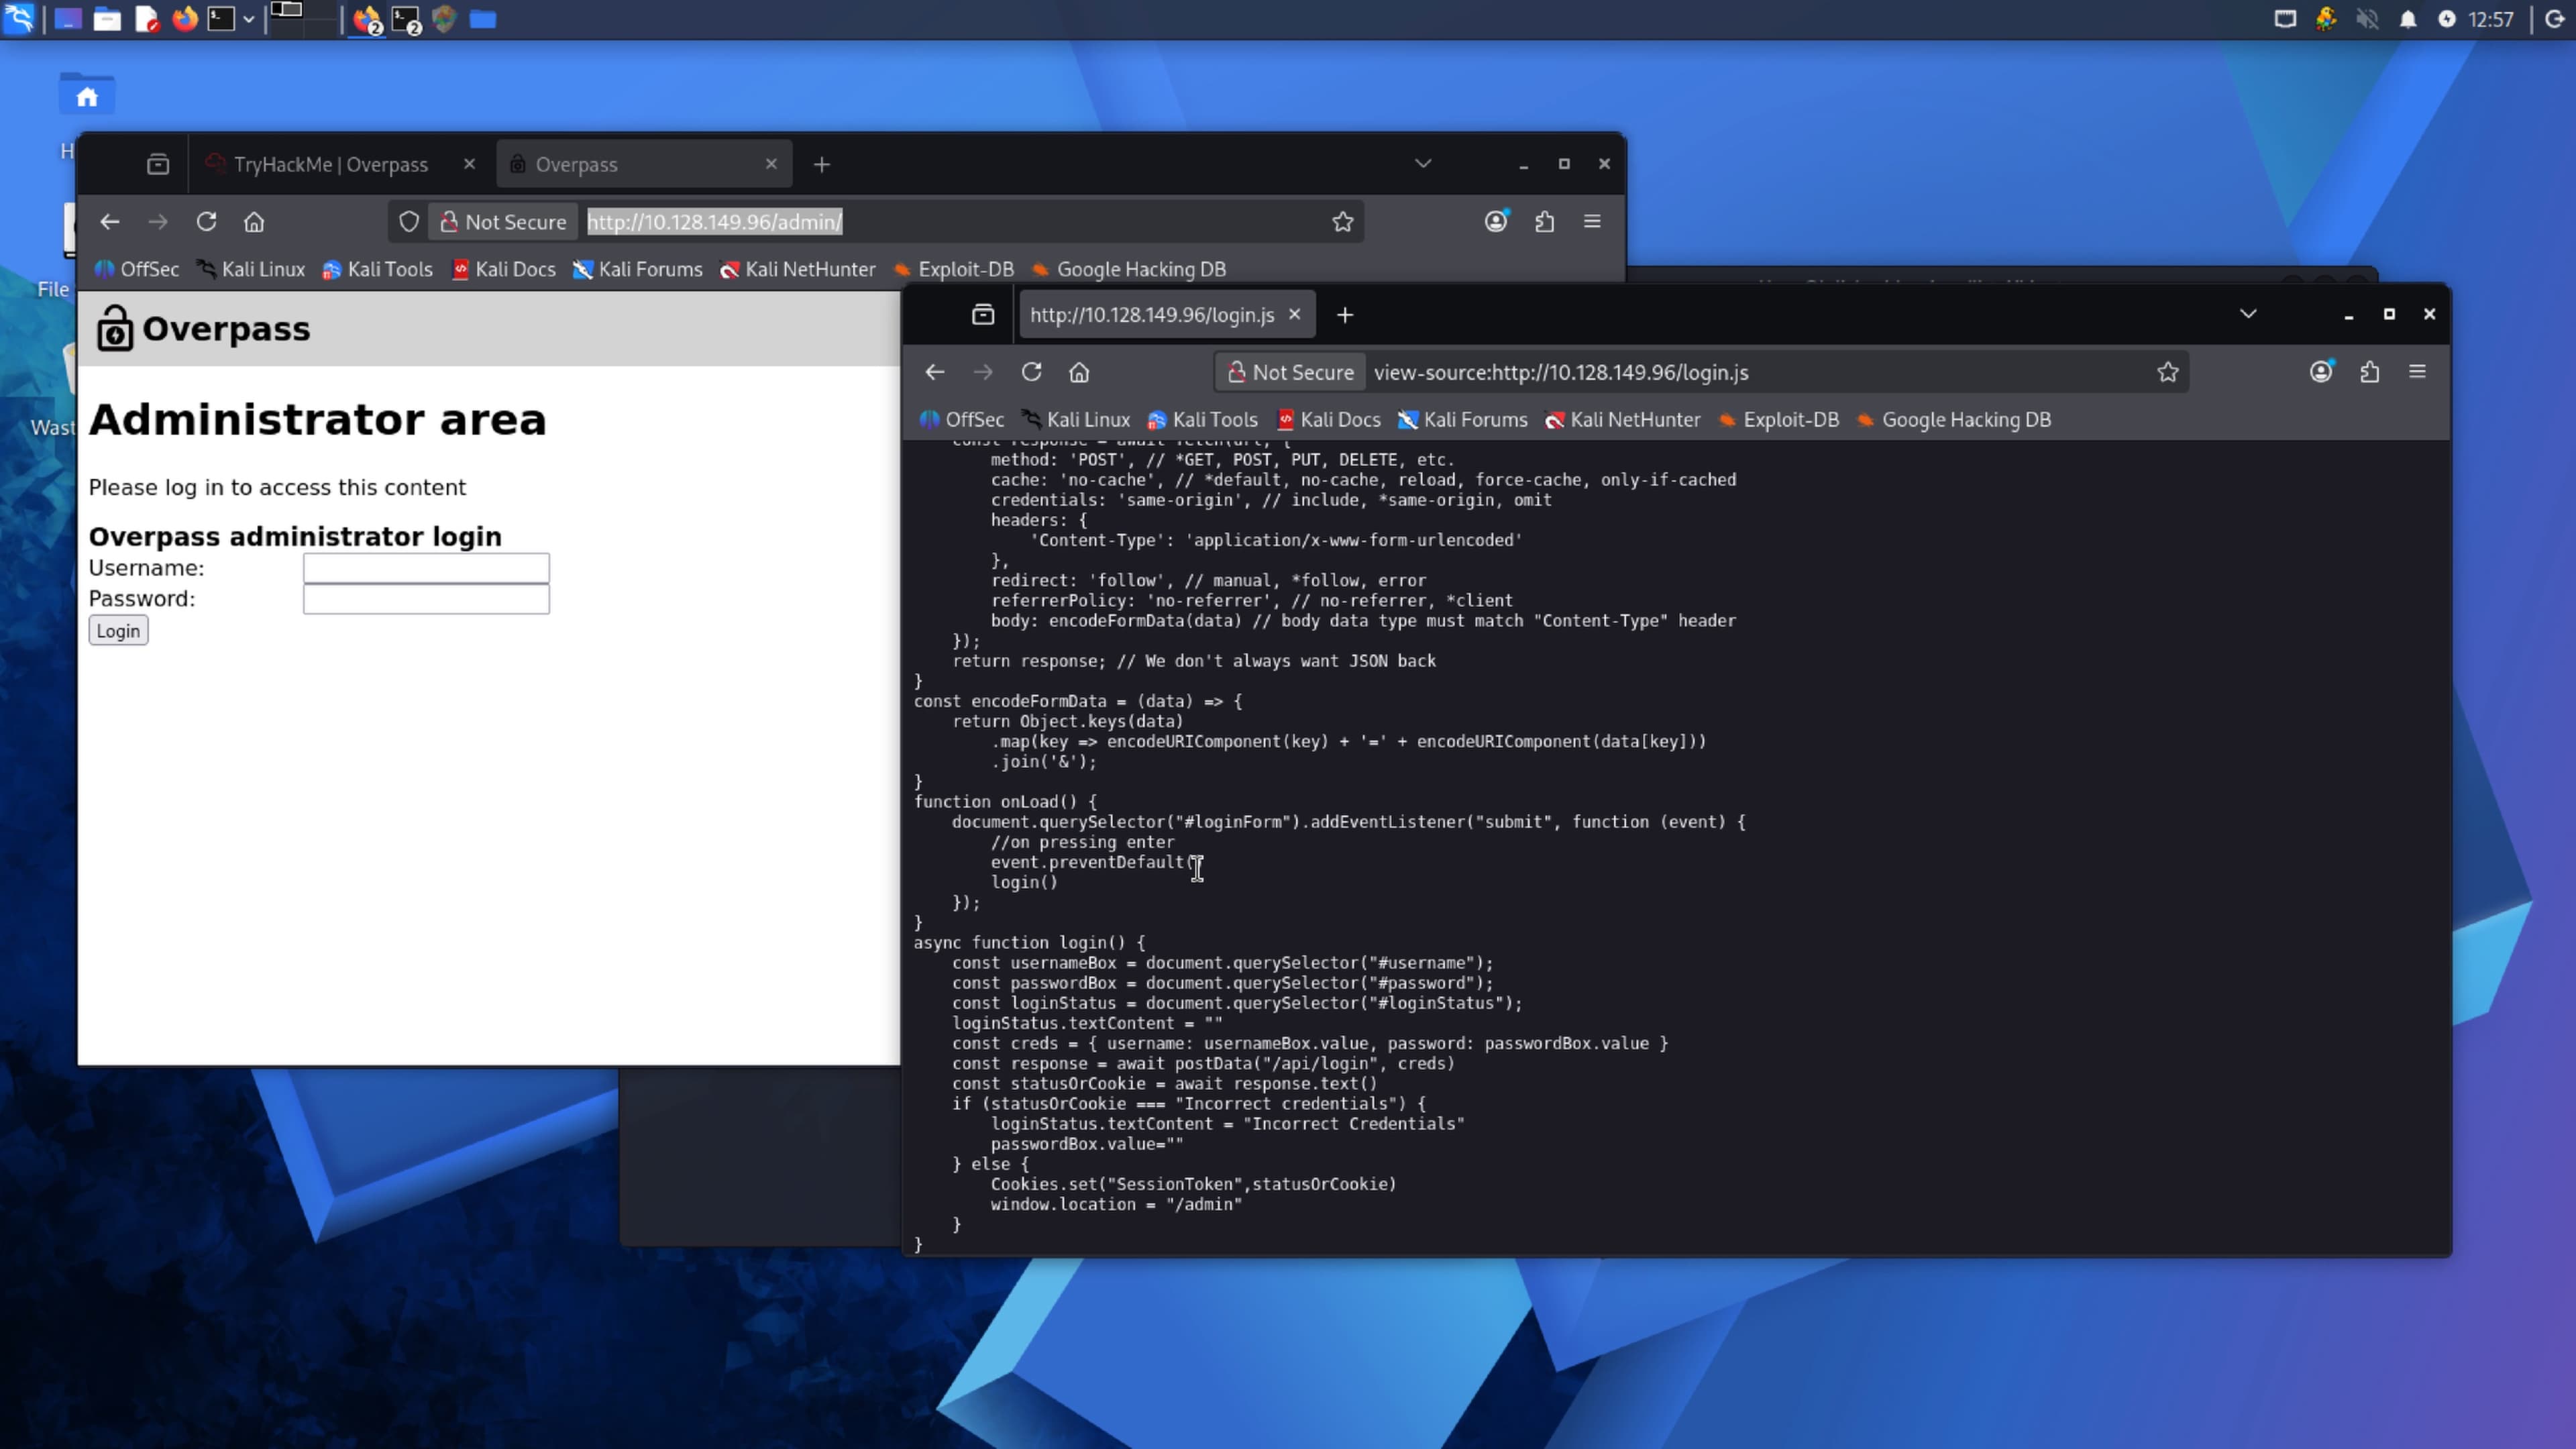Open Exploit-DB bookmark in login.js window
Viewport: 2576px width, 1449px height.
pos(1779,420)
